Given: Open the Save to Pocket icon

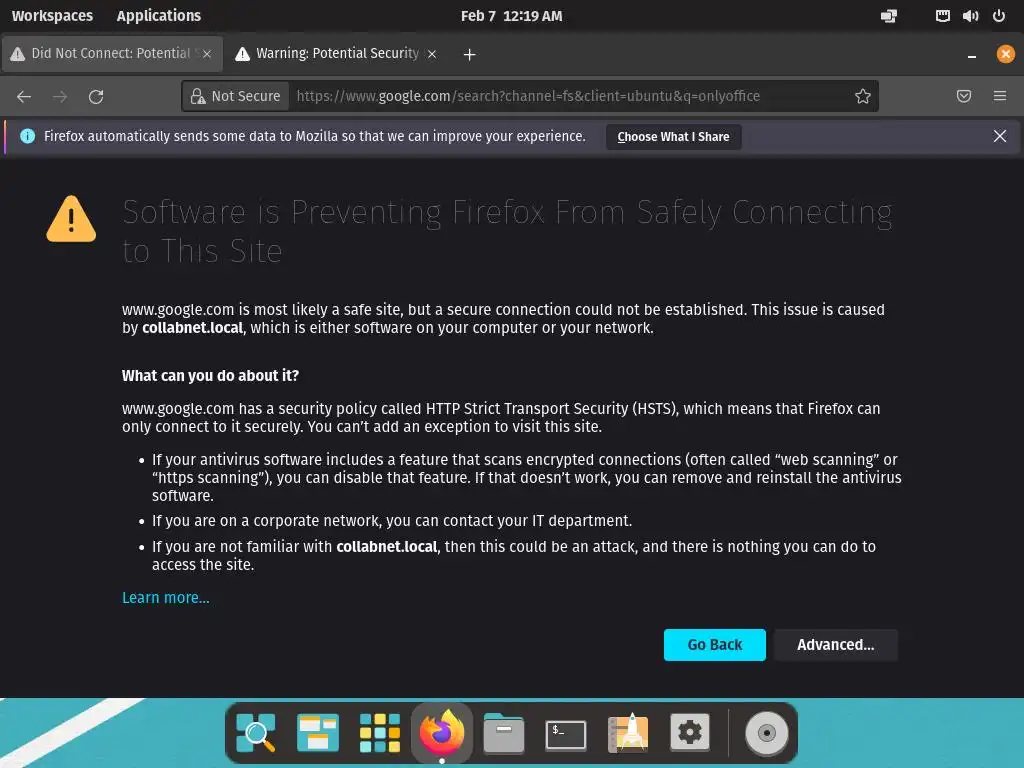Looking at the screenshot, I should click(x=964, y=97).
